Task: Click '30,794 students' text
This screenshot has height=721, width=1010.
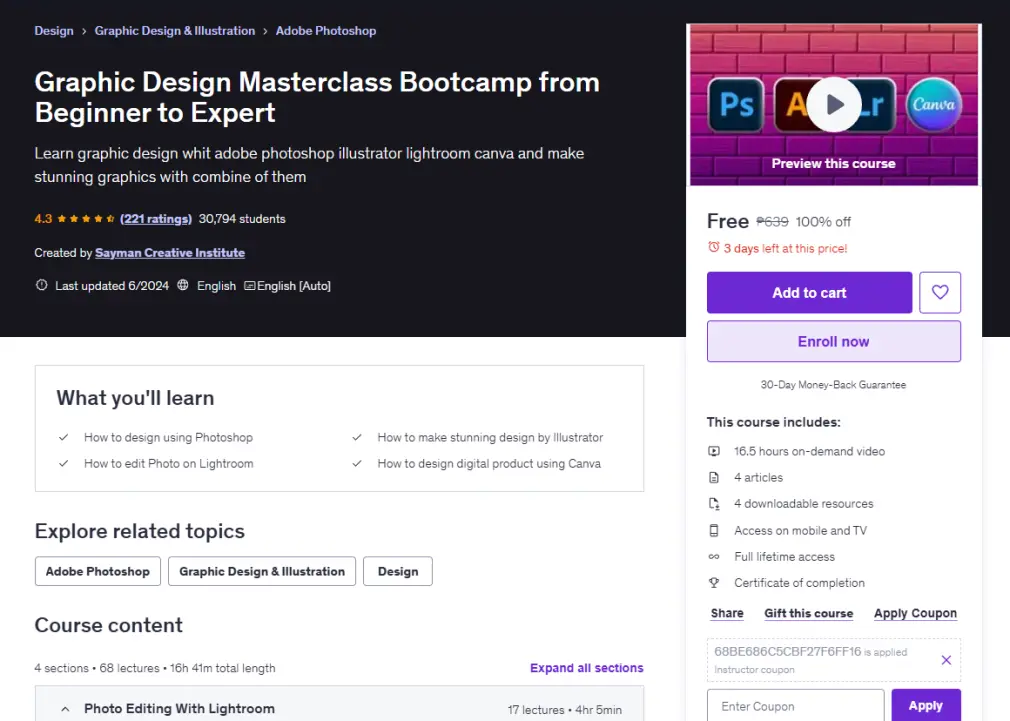Action: (242, 219)
